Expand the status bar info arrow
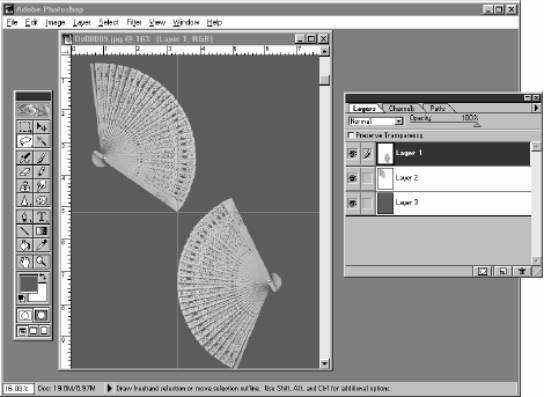This screenshot has width=544, height=397. pos(109,388)
